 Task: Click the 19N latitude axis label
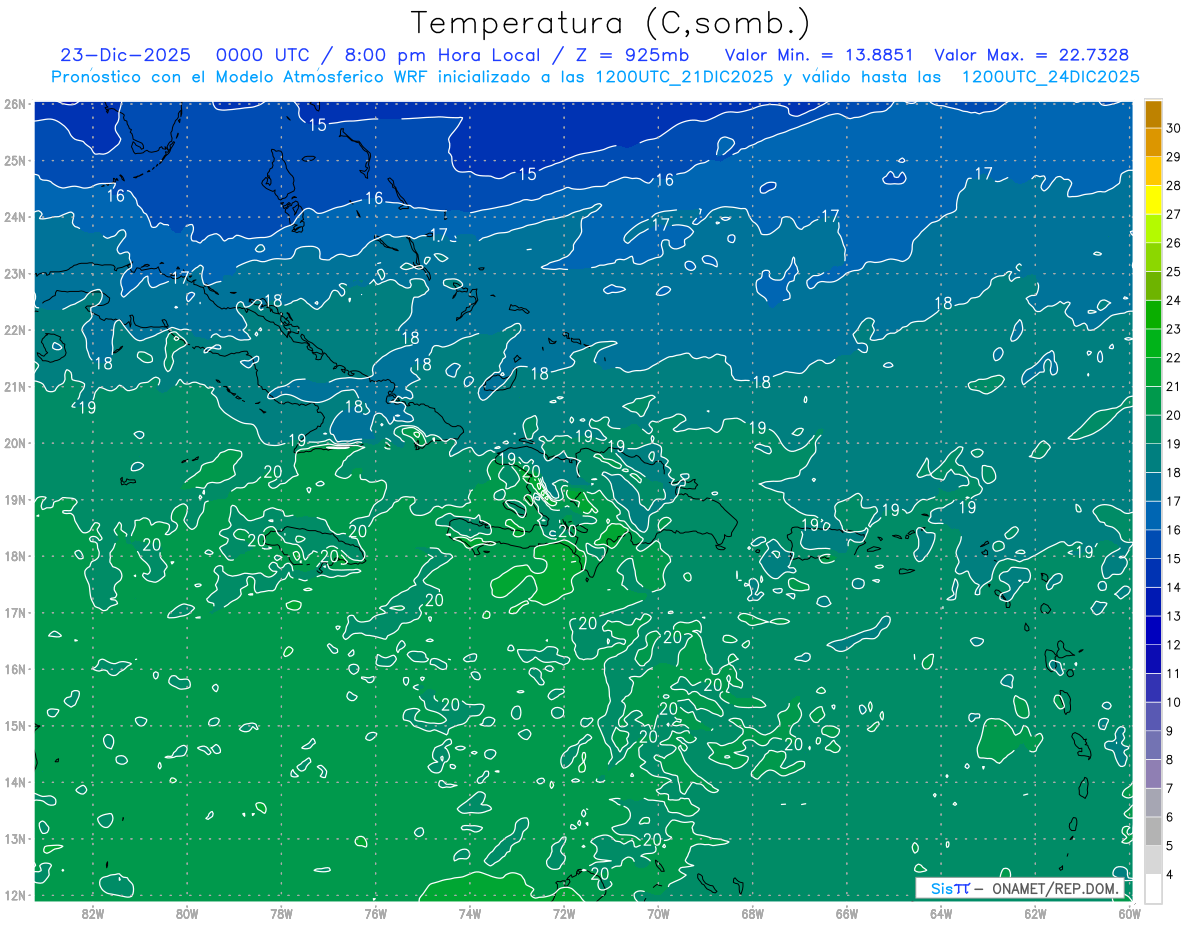pos(14,499)
